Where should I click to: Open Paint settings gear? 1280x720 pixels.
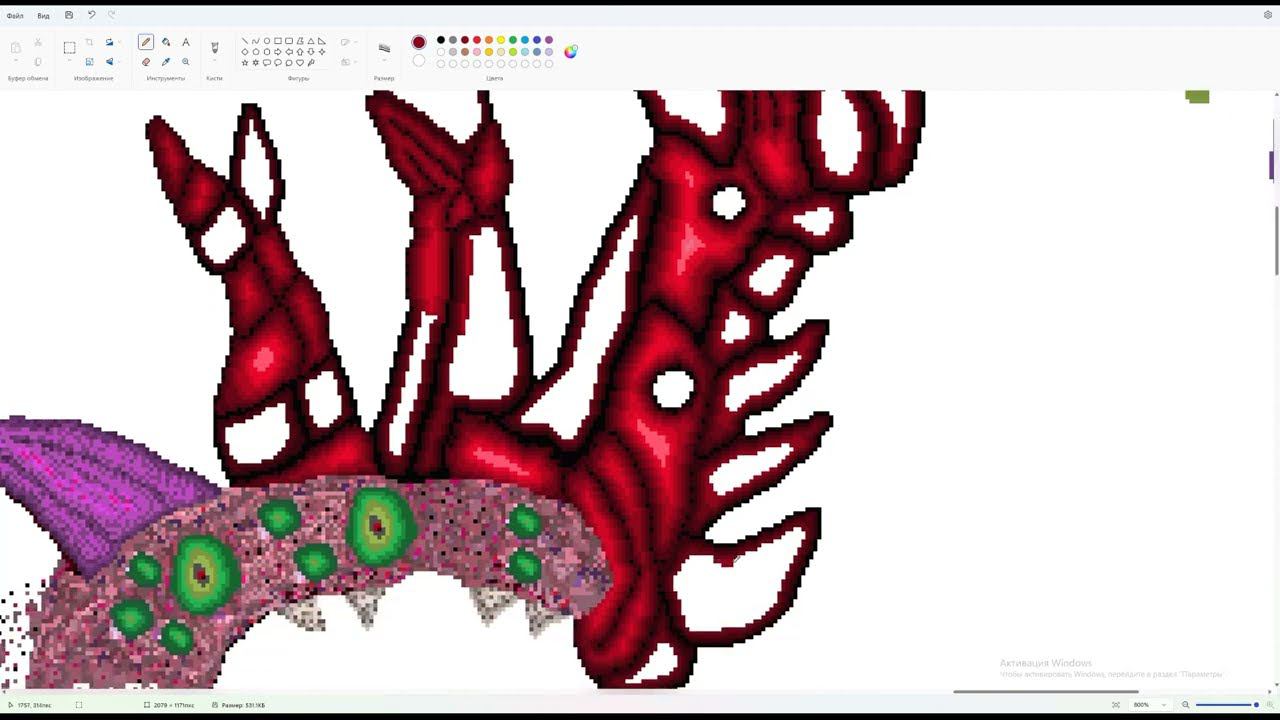point(1268,15)
